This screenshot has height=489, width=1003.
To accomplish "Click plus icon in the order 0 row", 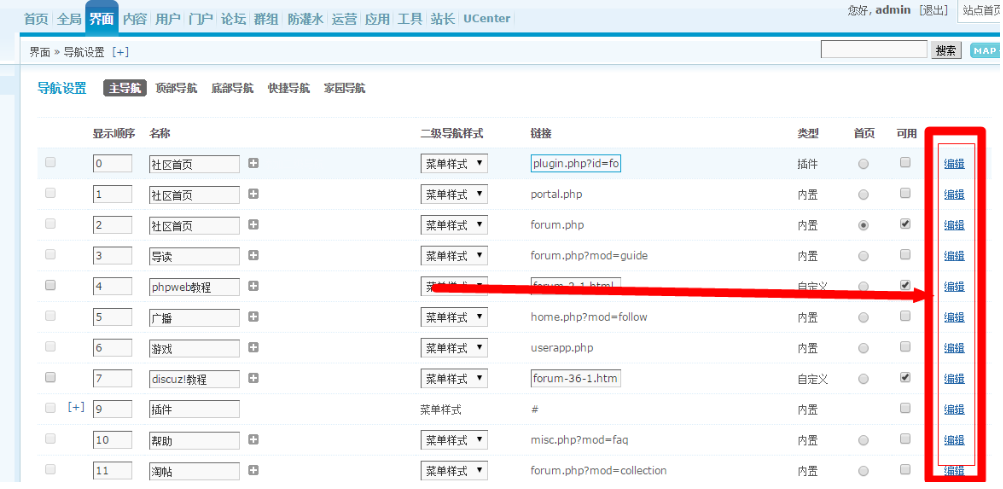I will pyautogui.click(x=253, y=163).
